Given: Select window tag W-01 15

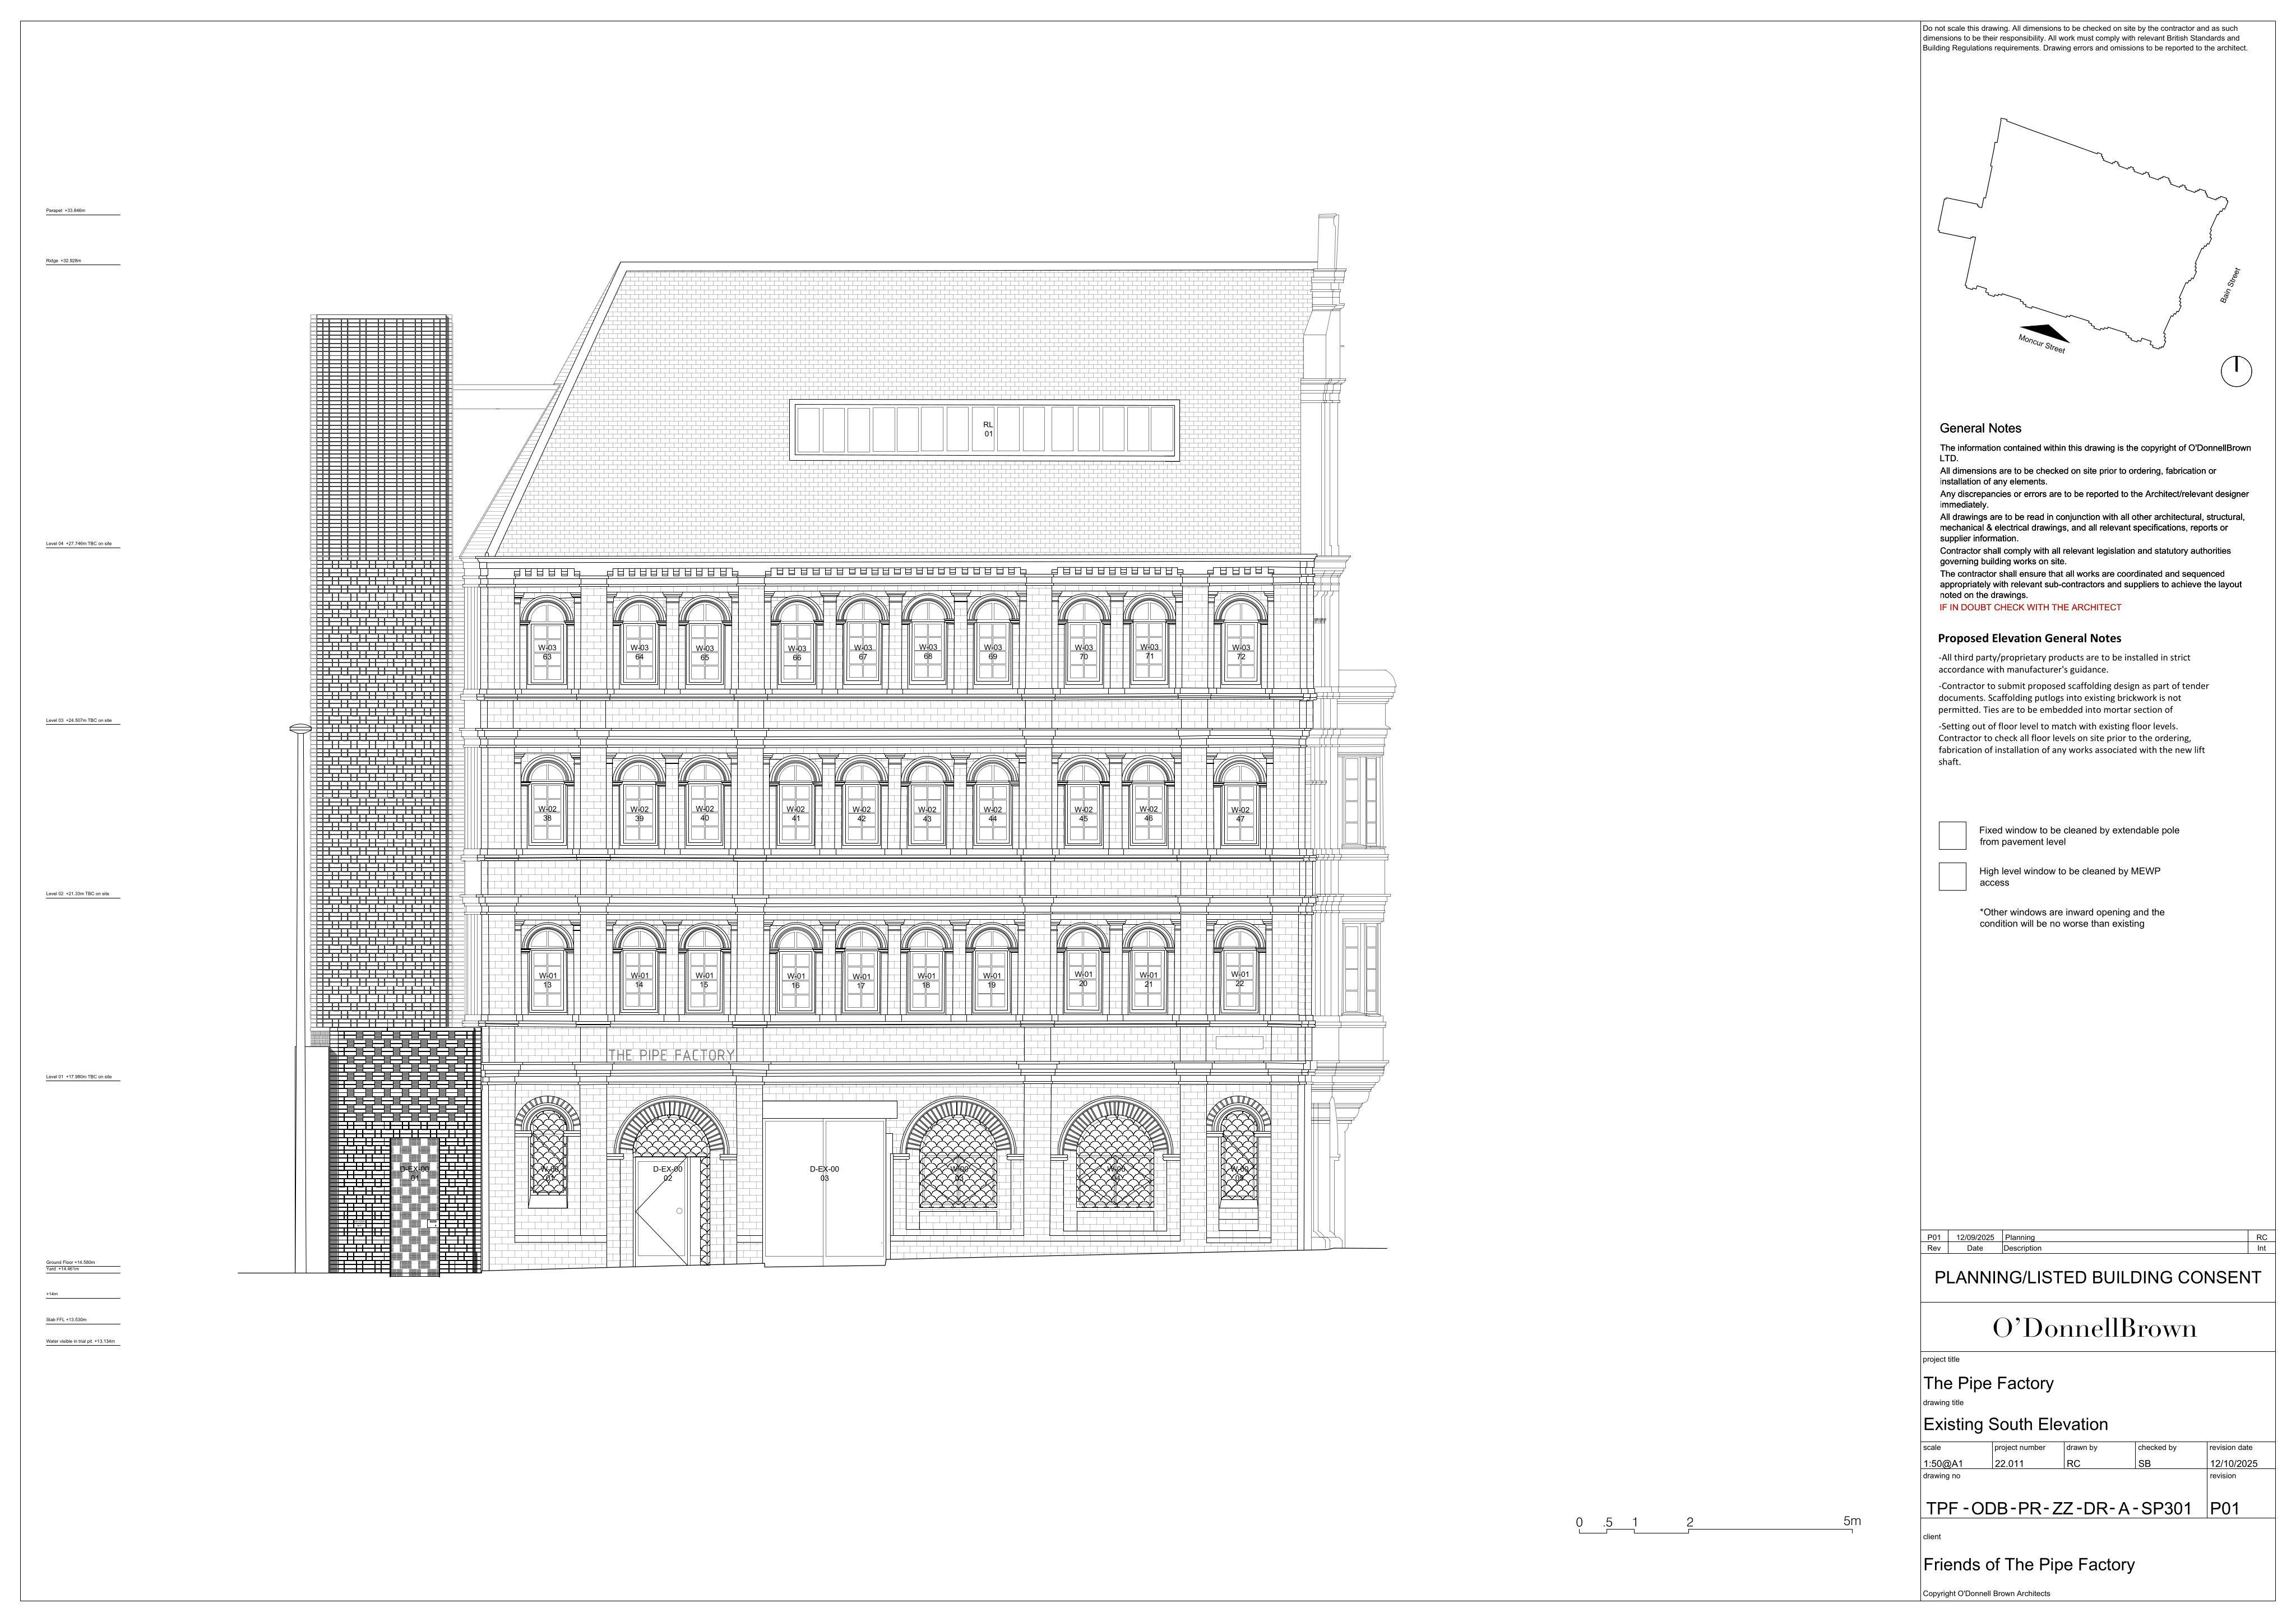Looking at the screenshot, I should [705, 980].
